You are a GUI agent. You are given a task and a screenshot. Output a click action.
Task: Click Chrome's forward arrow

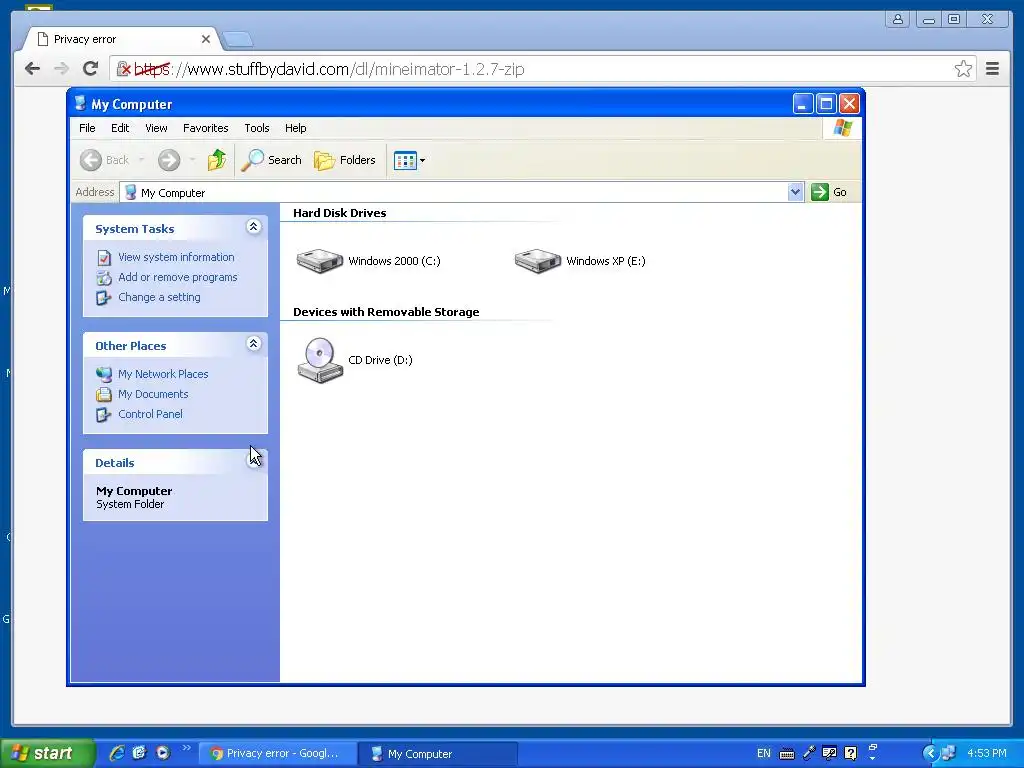(61, 69)
